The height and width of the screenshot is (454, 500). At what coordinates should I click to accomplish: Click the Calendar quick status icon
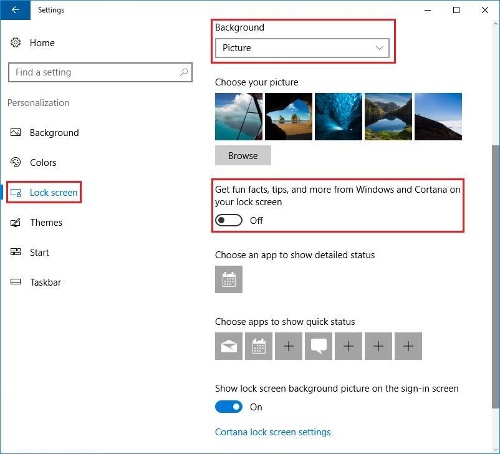259,346
